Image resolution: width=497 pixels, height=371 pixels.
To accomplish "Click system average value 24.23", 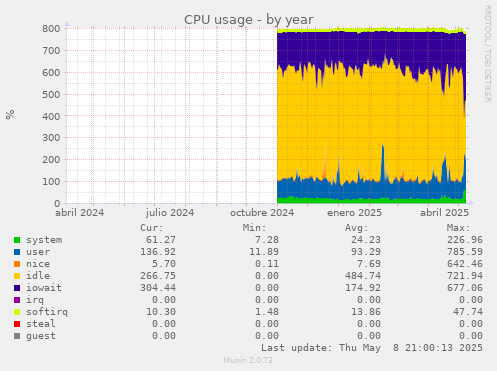I will pyautogui.click(x=366, y=240).
